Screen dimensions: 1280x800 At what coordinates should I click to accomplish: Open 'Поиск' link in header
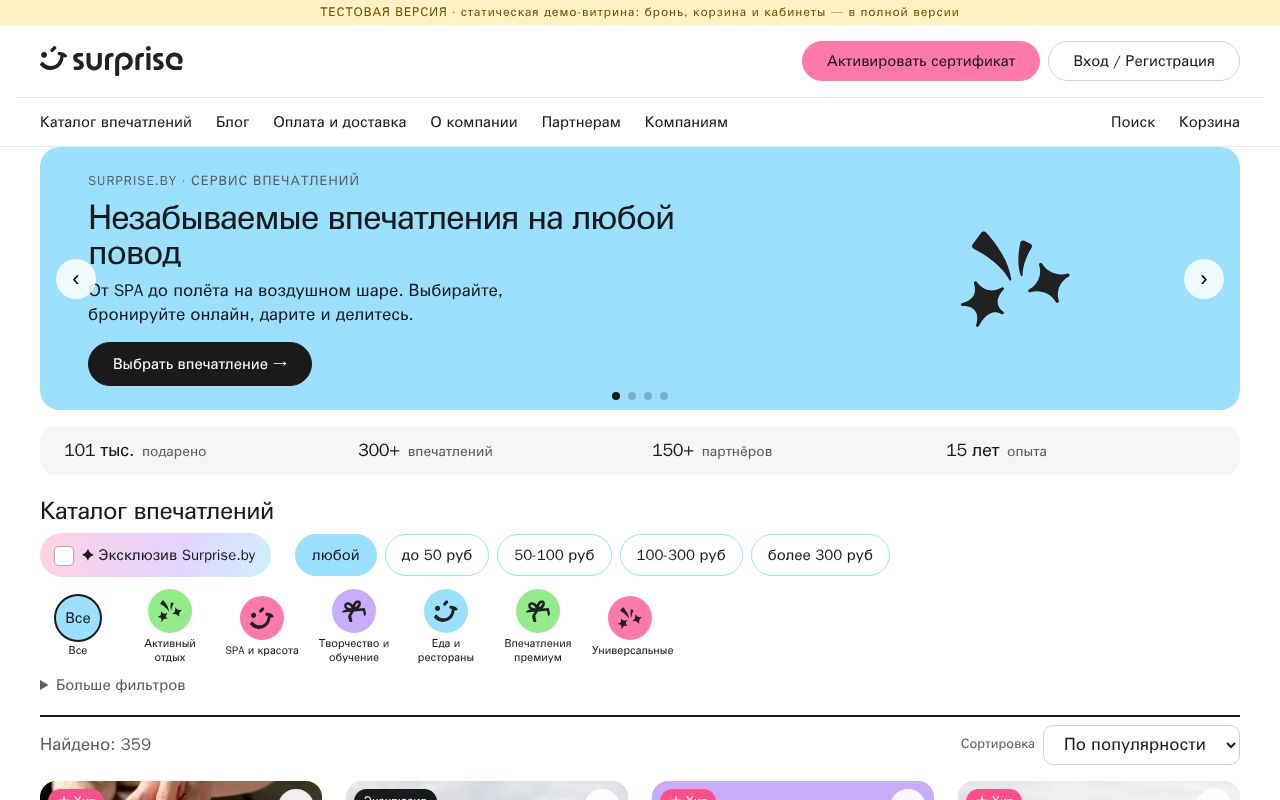tap(1133, 122)
